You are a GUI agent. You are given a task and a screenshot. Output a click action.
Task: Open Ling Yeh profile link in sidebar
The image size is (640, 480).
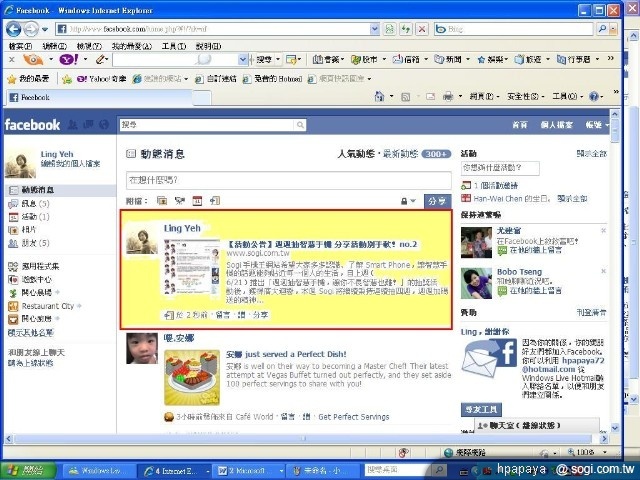click(57, 154)
